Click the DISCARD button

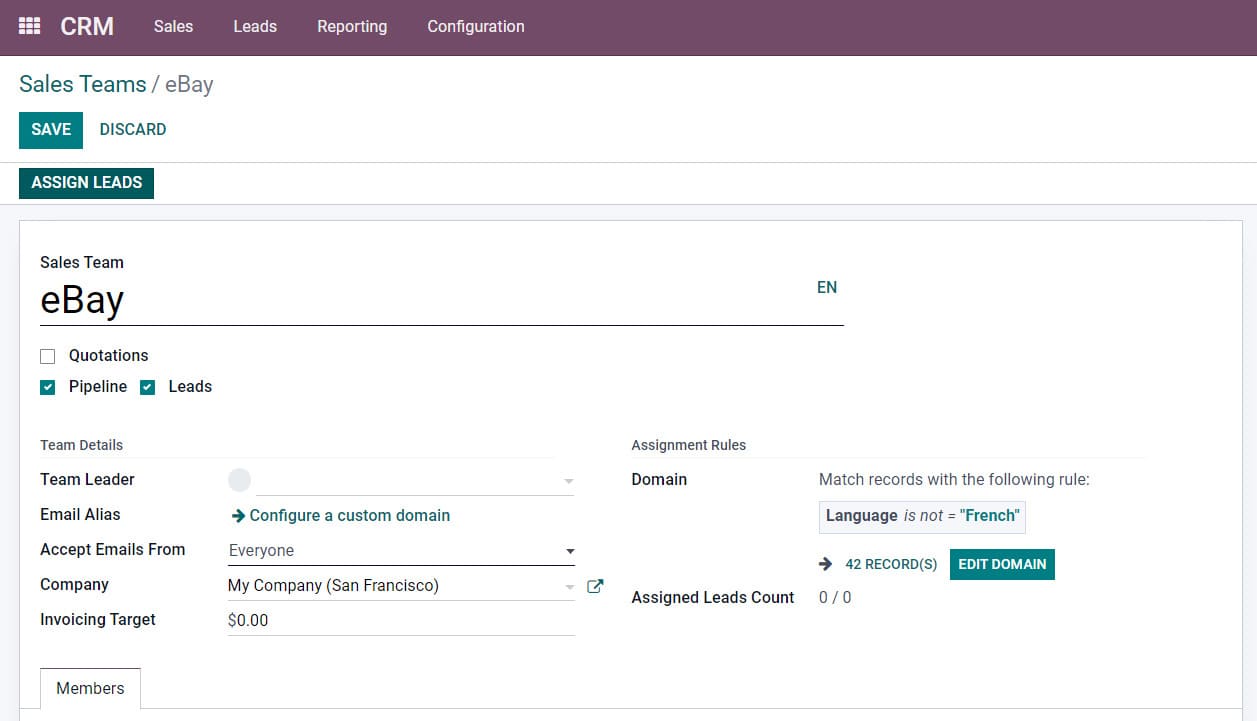133,130
